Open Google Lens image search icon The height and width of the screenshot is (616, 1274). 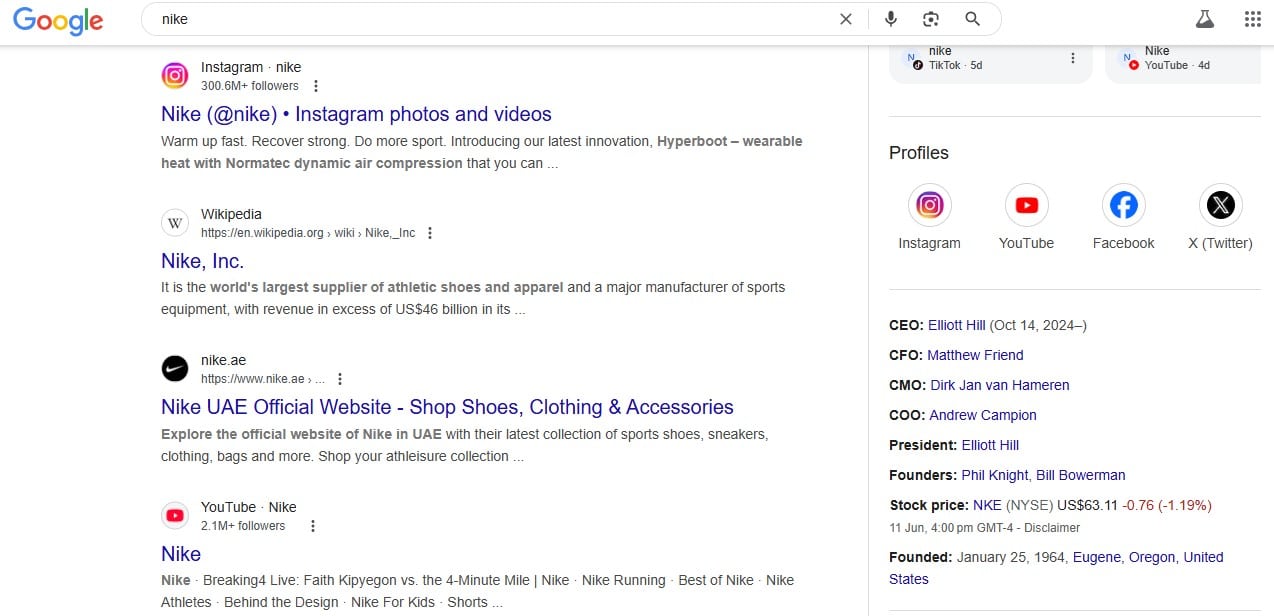coord(931,19)
